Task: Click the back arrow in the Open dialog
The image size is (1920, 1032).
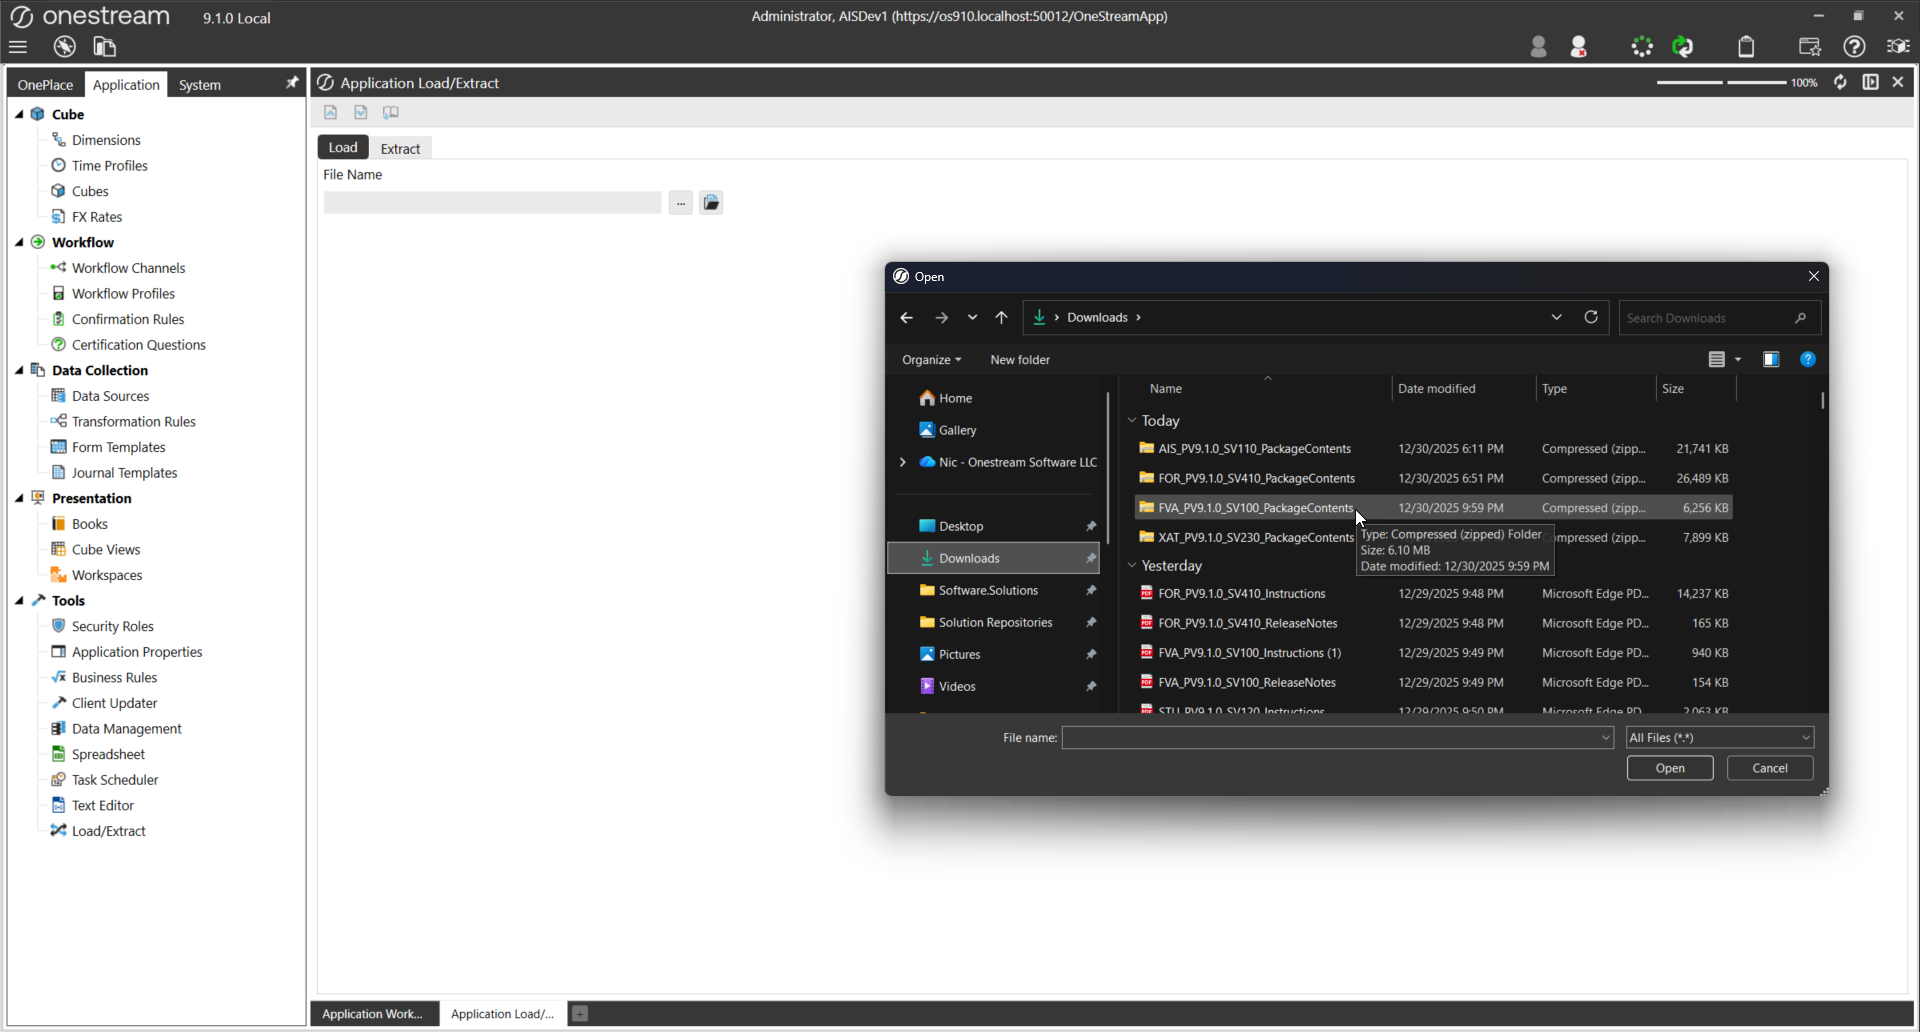Action: tap(906, 317)
